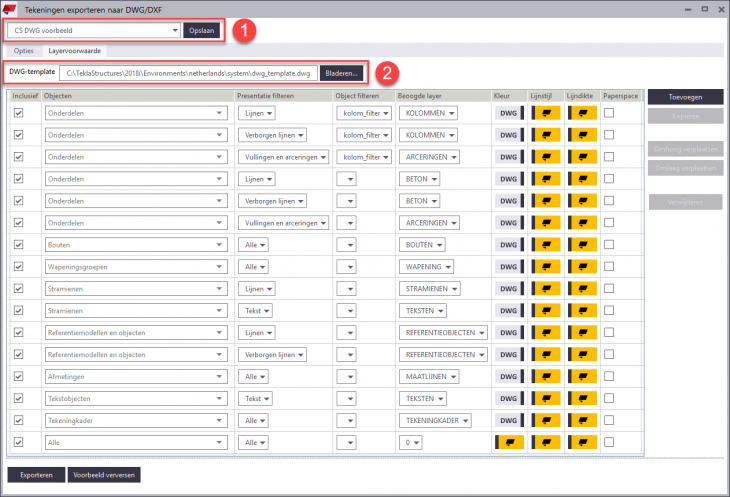Screen dimensions: 730x497
Task: Click the color icon in the last row
Action: tap(509, 442)
